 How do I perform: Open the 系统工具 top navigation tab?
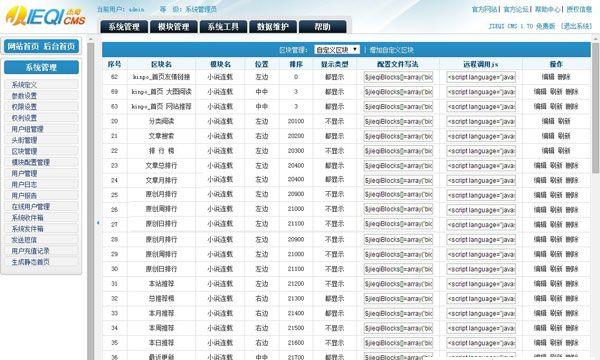tap(223, 27)
